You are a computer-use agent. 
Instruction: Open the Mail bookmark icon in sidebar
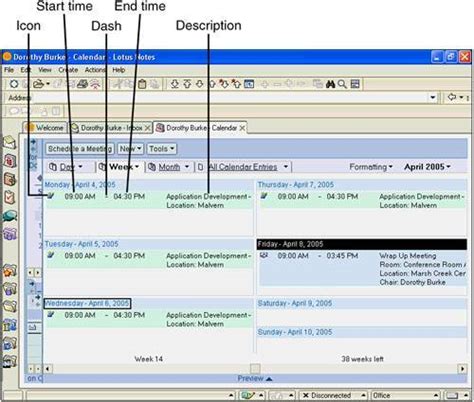[10, 142]
